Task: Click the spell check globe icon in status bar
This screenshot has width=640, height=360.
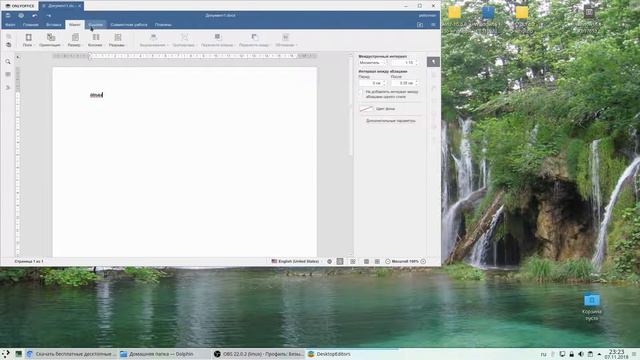Action: pos(329,261)
